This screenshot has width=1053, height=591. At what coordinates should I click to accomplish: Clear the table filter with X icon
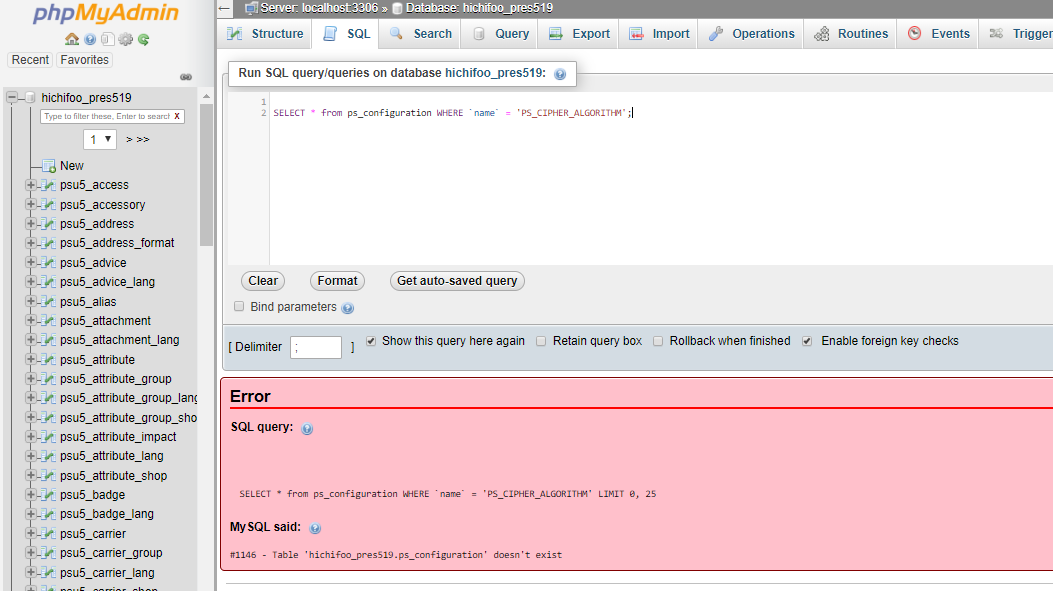[x=177, y=116]
